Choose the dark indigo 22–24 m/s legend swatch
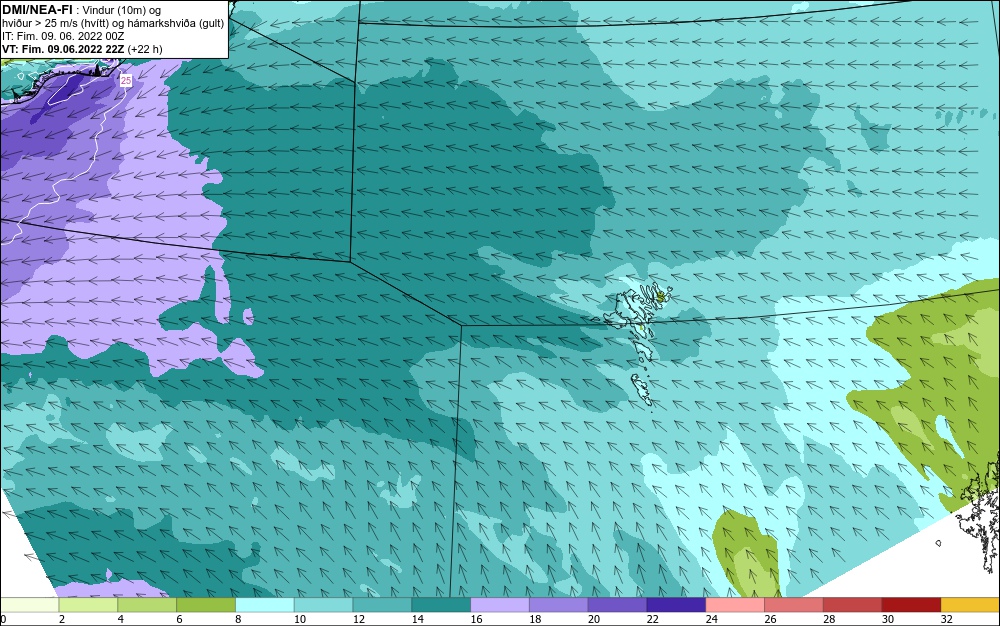This screenshot has height=626, width=1000. coord(676,605)
